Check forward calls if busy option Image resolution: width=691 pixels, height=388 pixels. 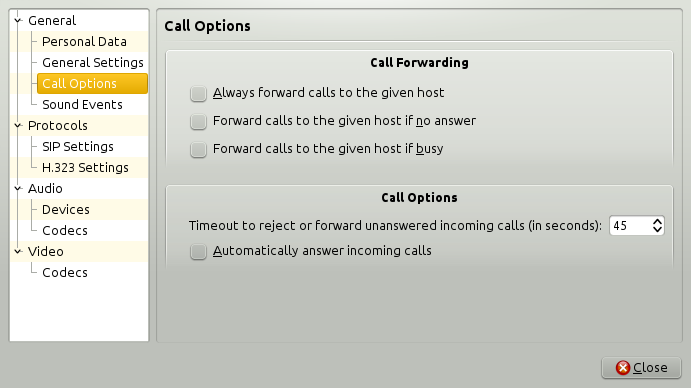coord(198,149)
